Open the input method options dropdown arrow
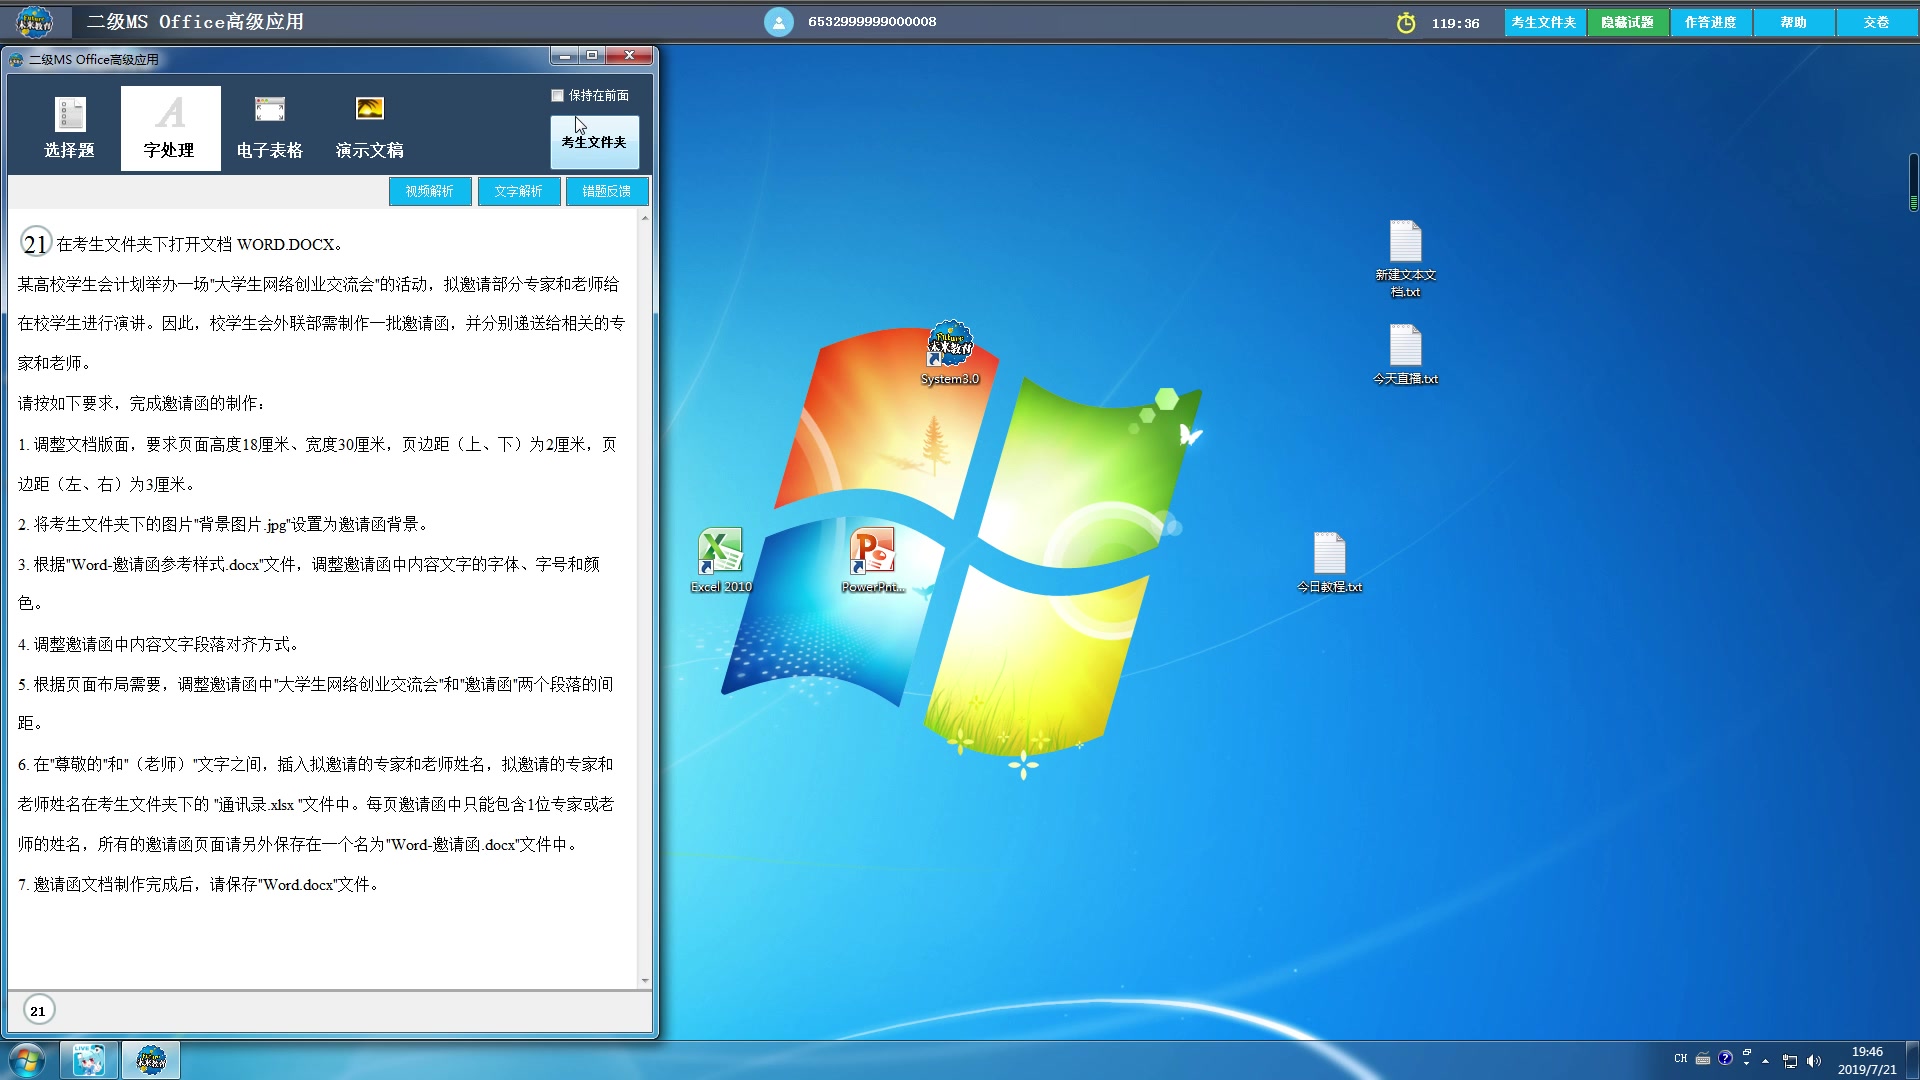Viewport: 1920px width, 1080px height. (x=1747, y=1063)
